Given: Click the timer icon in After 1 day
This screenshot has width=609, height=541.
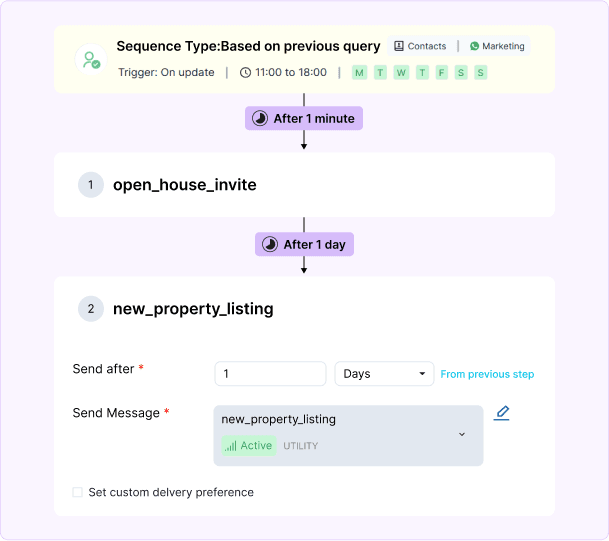Looking at the screenshot, I should pyautogui.click(x=270, y=244).
